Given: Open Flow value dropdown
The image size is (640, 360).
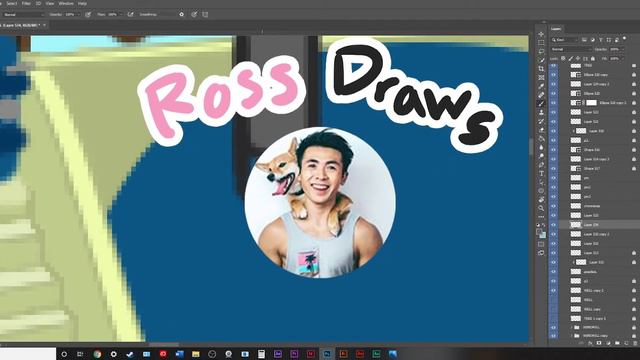Looking at the screenshot, I should click(121, 14).
